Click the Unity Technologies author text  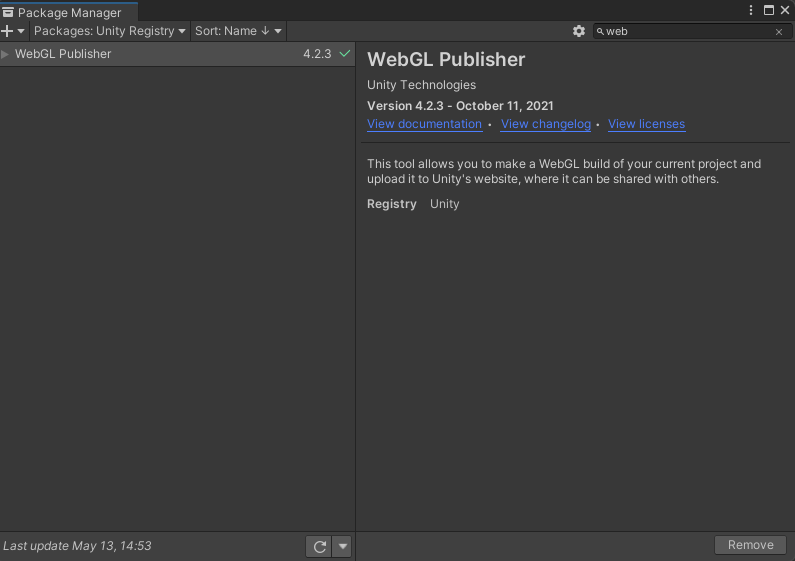[x=421, y=85]
